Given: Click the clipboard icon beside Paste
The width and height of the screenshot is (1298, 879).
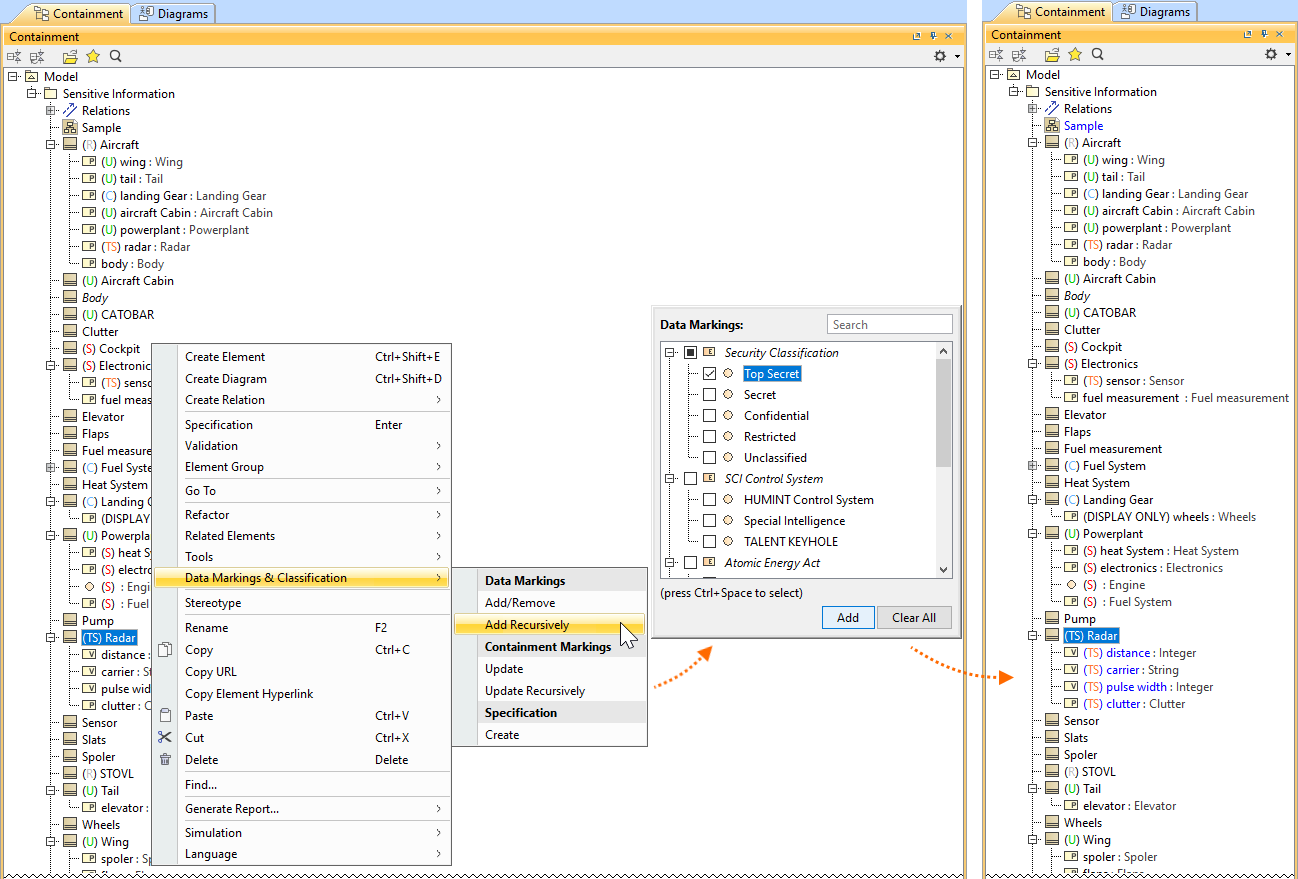Looking at the screenshot, I should tap(166, 716).
